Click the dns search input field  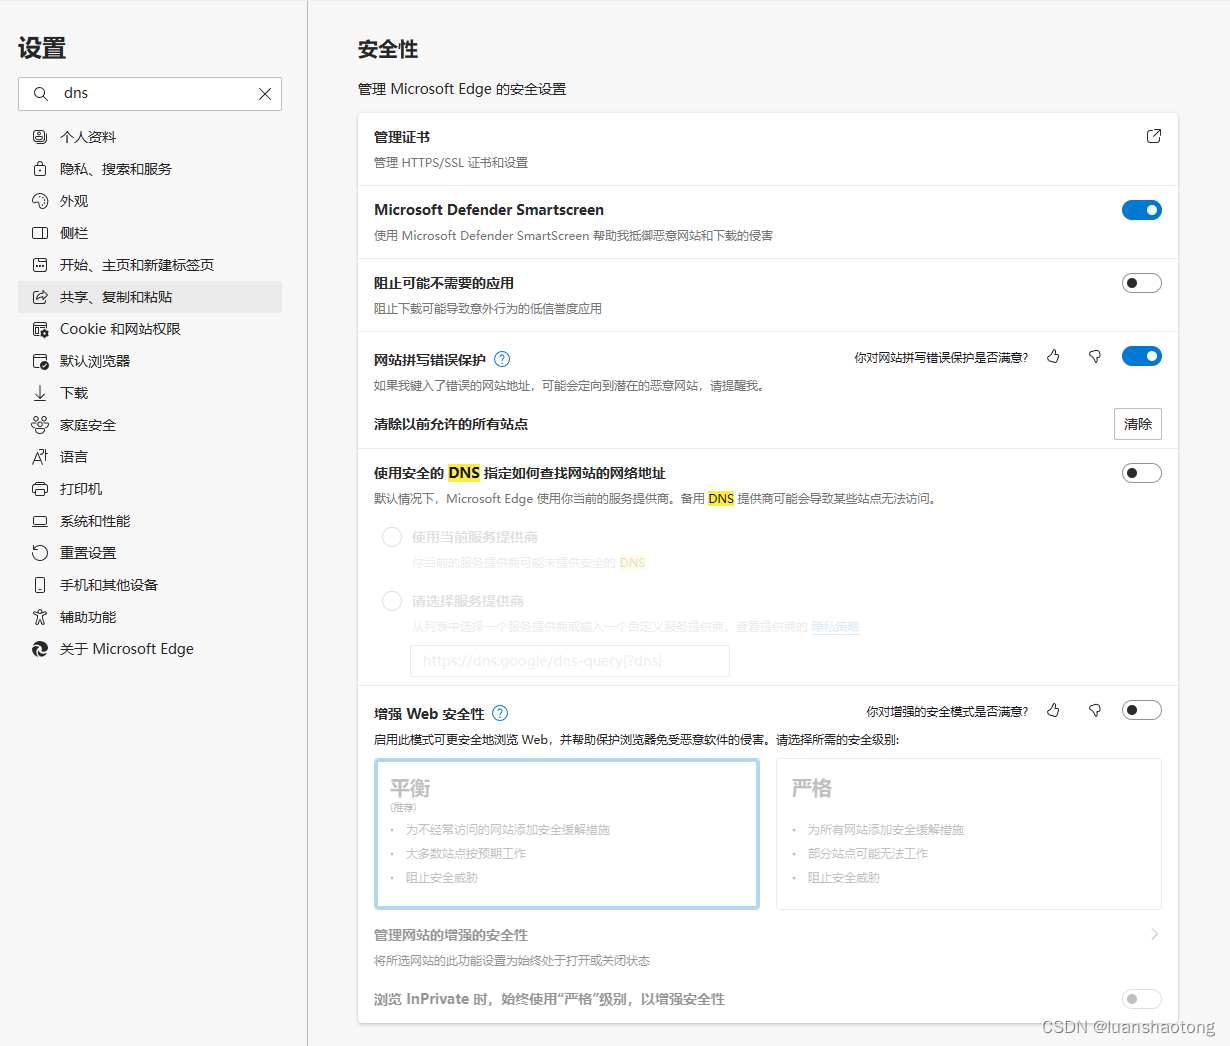150,94
